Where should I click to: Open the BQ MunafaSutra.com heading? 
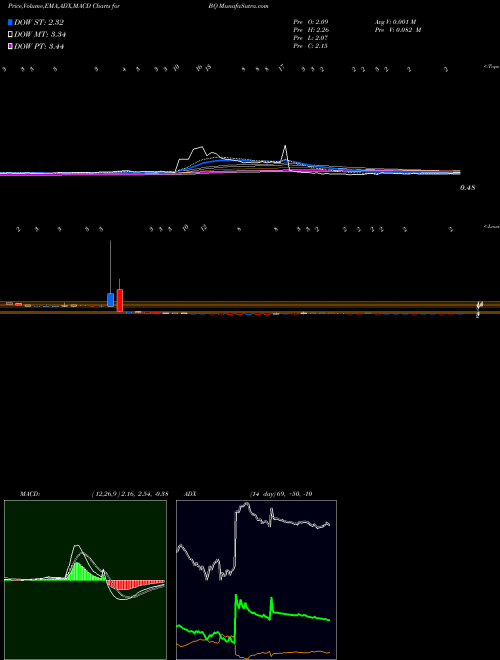click(x=238, y=6)
